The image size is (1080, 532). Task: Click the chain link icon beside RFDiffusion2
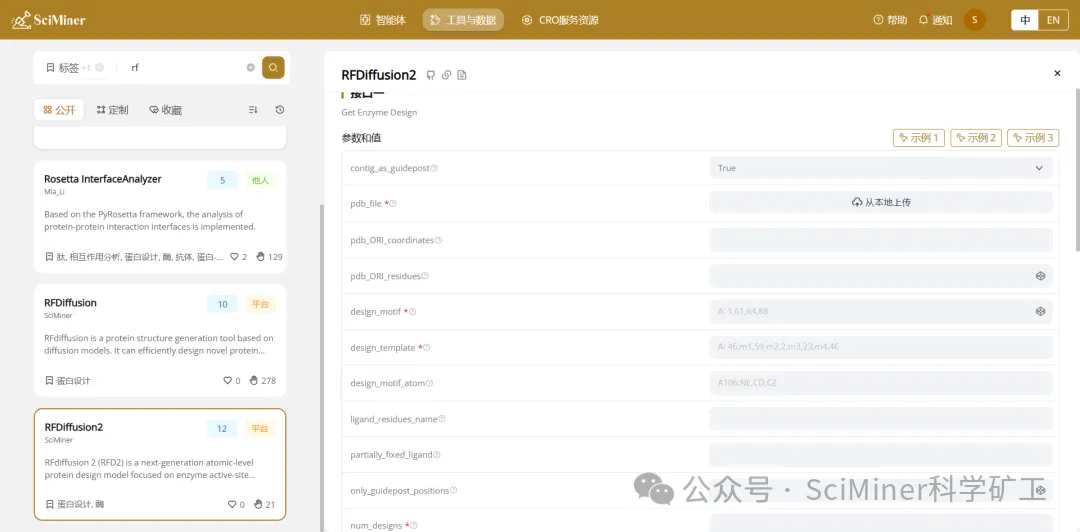pyautogui.click(x=446, y=75)
